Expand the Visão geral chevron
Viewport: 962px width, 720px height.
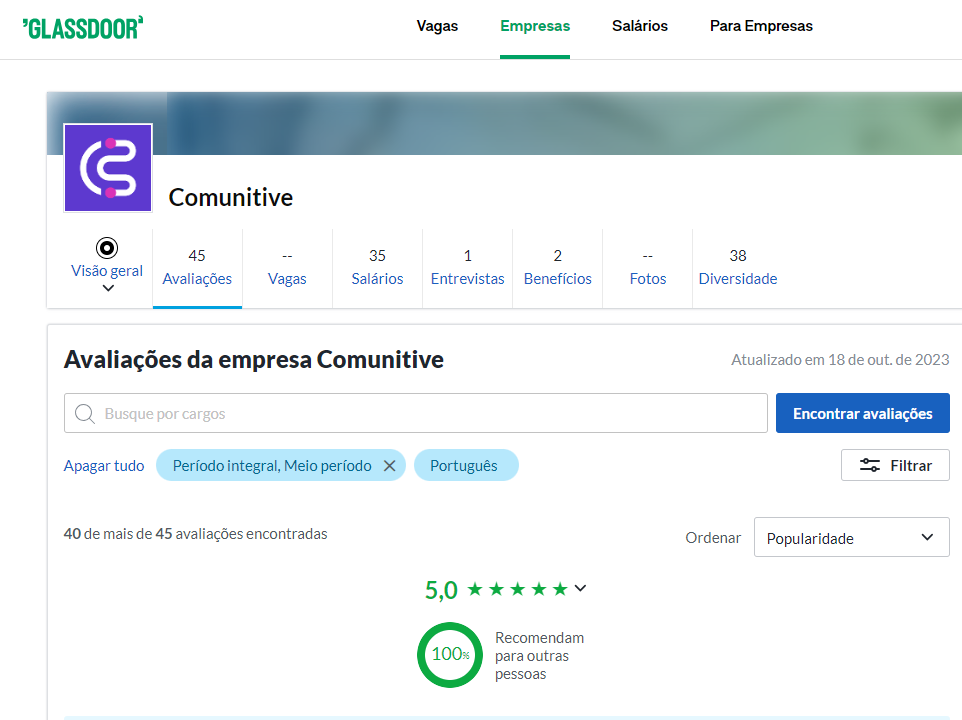(x=108, y=288)
